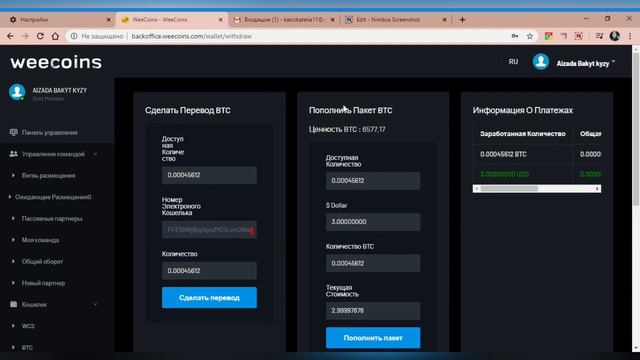This screenshot has width=640, height=360.
Task: Click the Количество field in transfer form
Action: (209, 271)
